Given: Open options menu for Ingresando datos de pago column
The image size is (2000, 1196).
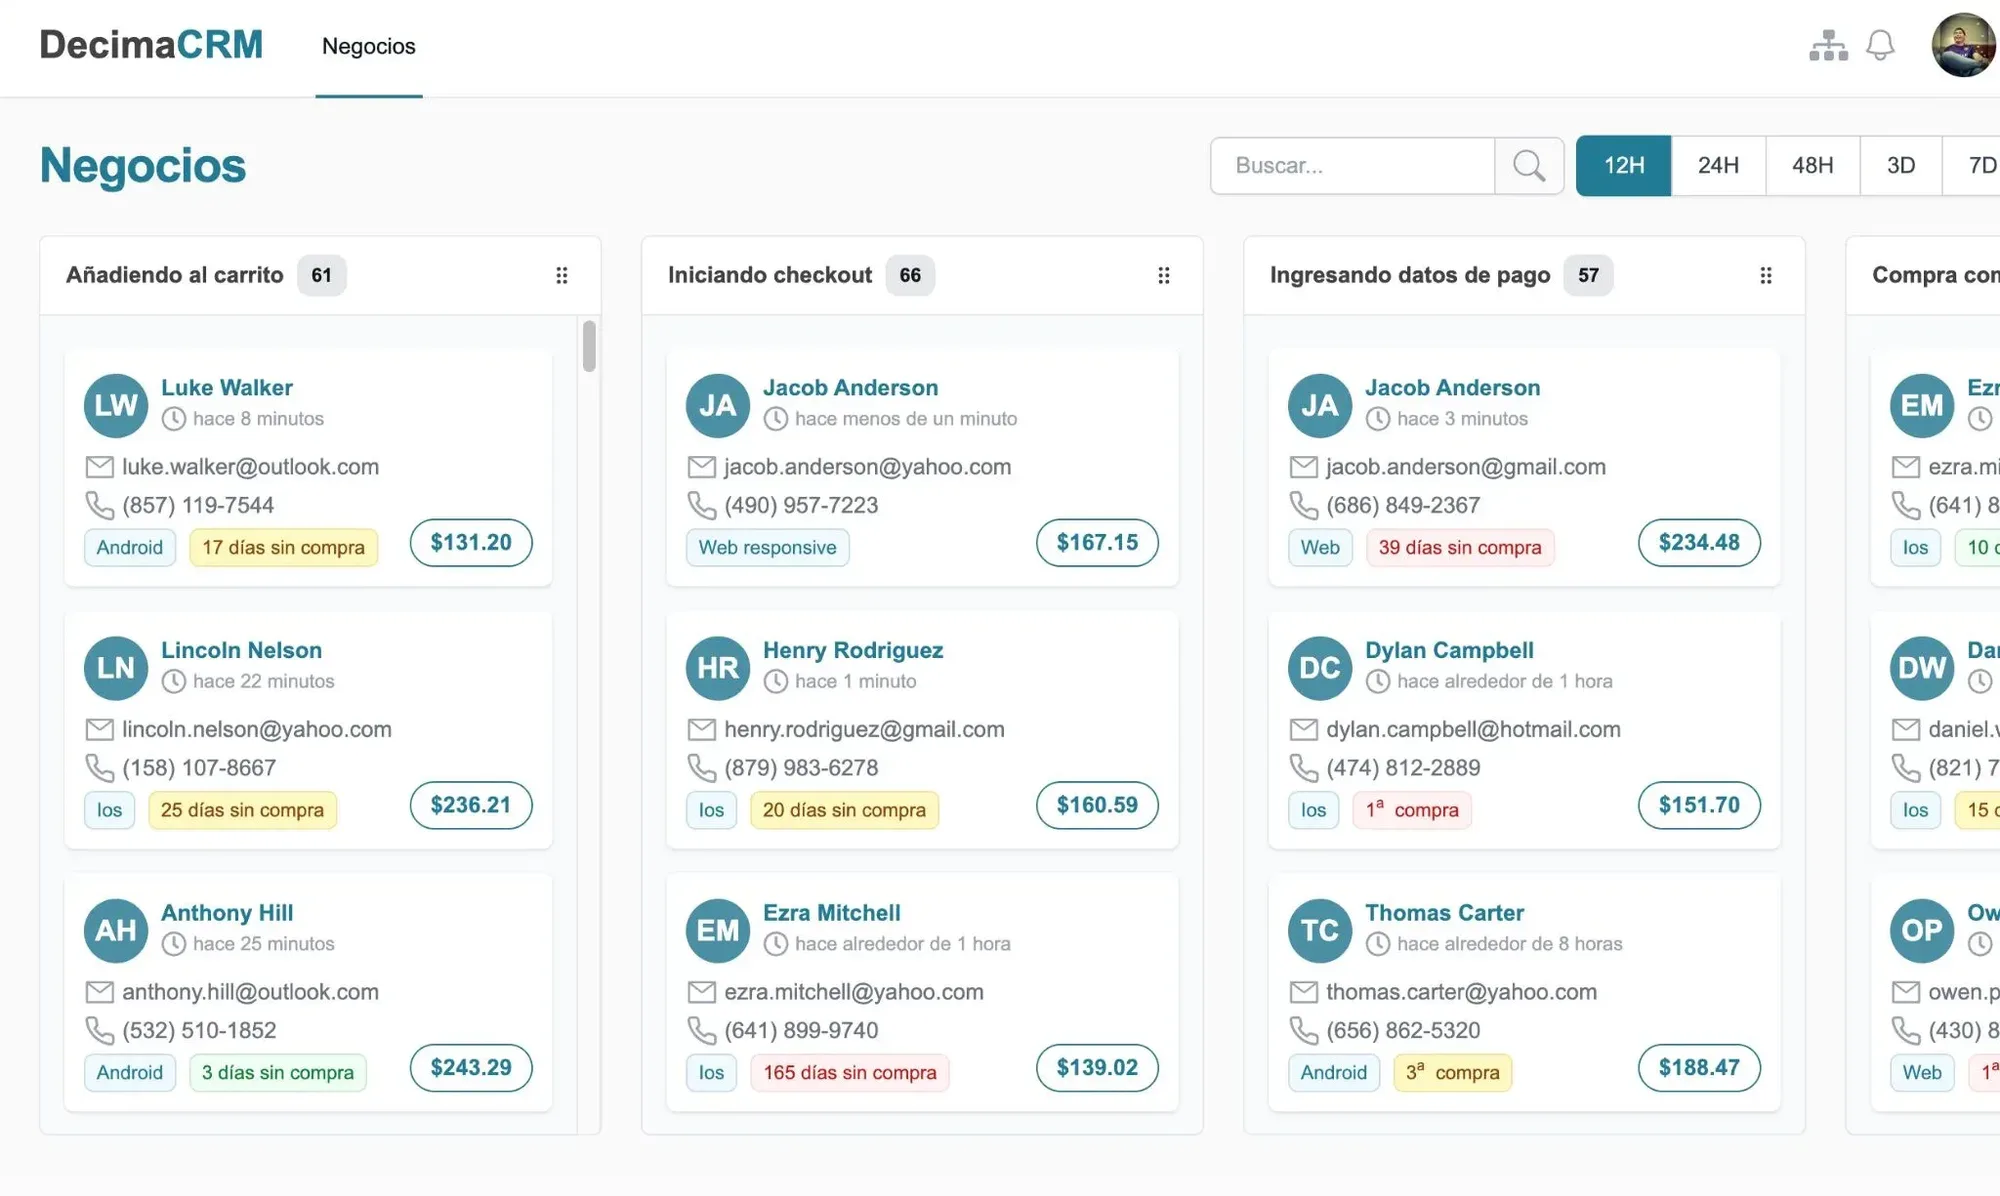Looking at the screenshot, I should 1766,275.
